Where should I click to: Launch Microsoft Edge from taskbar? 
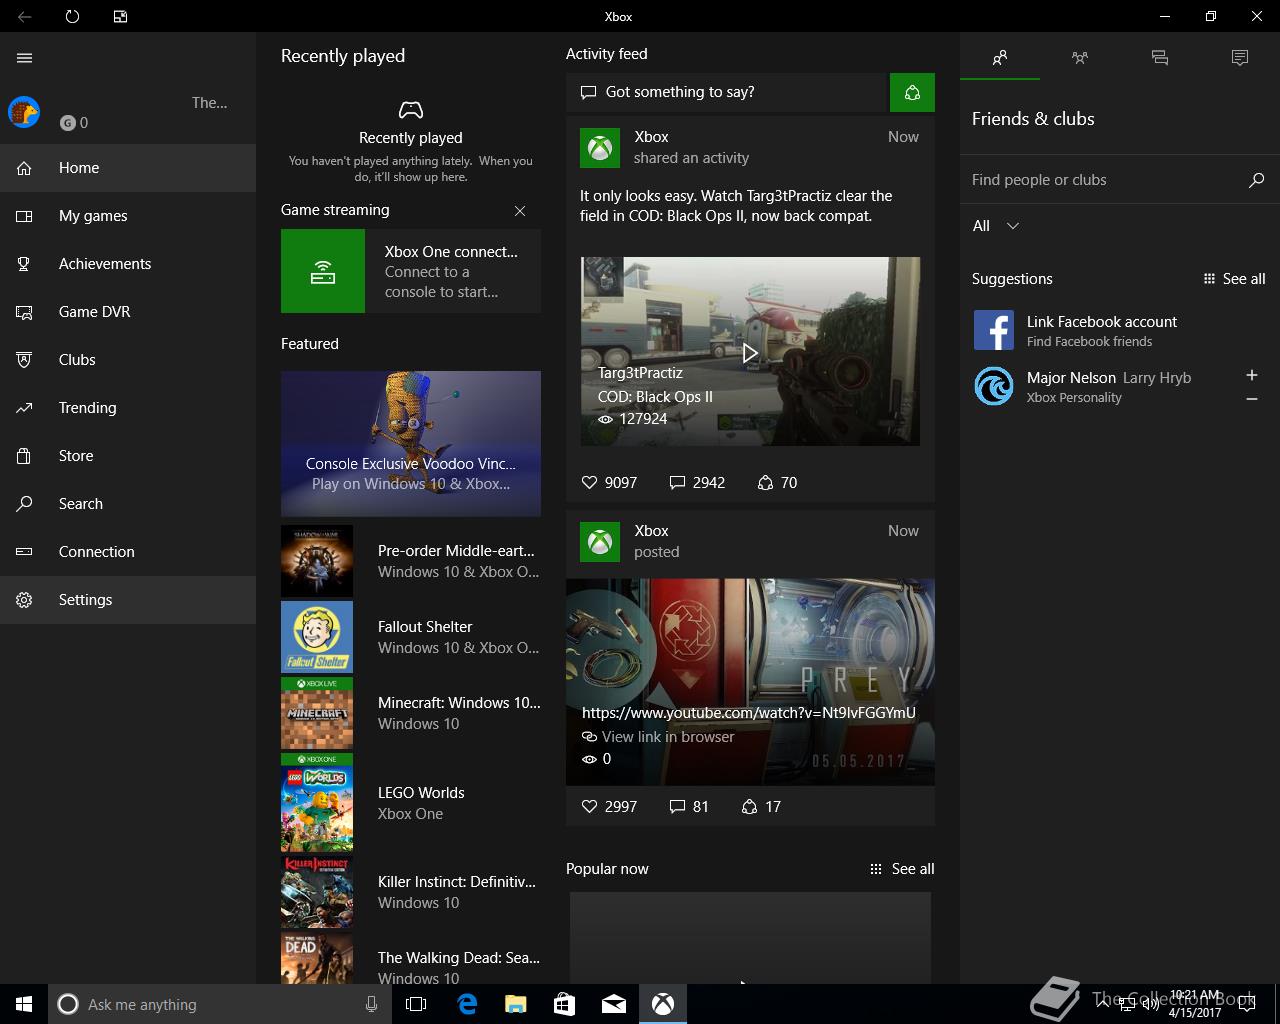[x=466, y=1004]
